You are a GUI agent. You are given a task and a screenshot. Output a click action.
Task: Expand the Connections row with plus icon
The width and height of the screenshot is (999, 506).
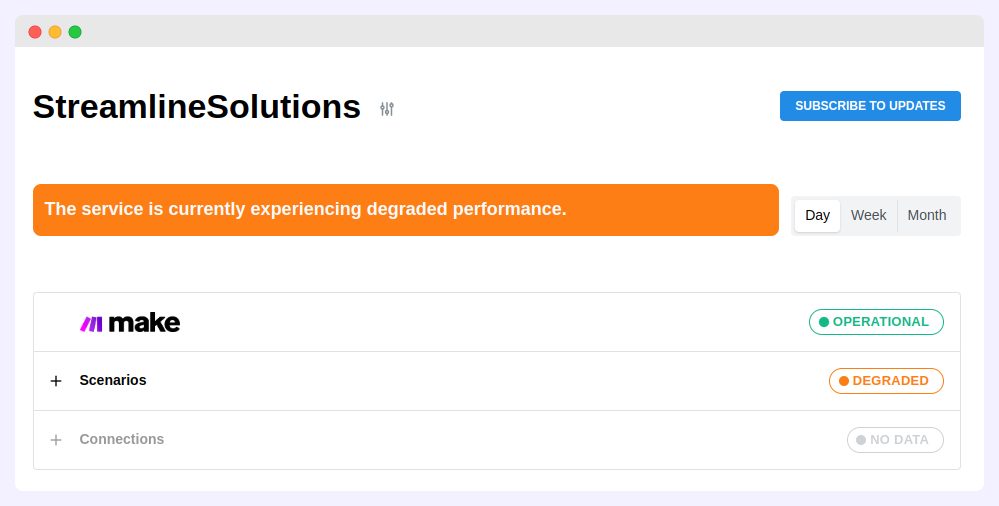point(56,440)
